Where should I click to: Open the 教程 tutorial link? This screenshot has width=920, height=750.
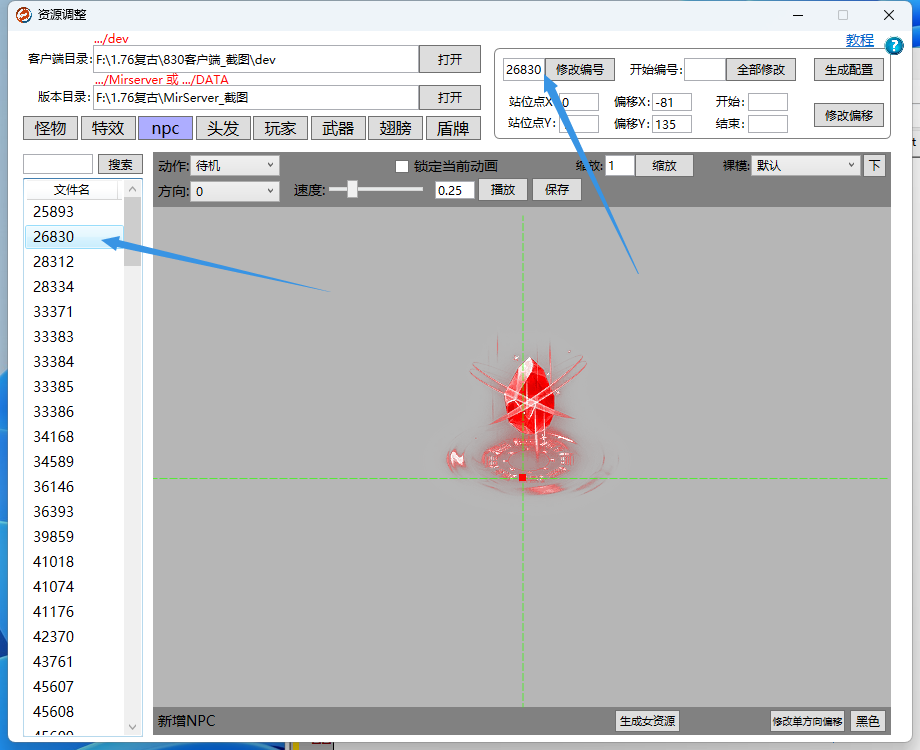[859, 41]
